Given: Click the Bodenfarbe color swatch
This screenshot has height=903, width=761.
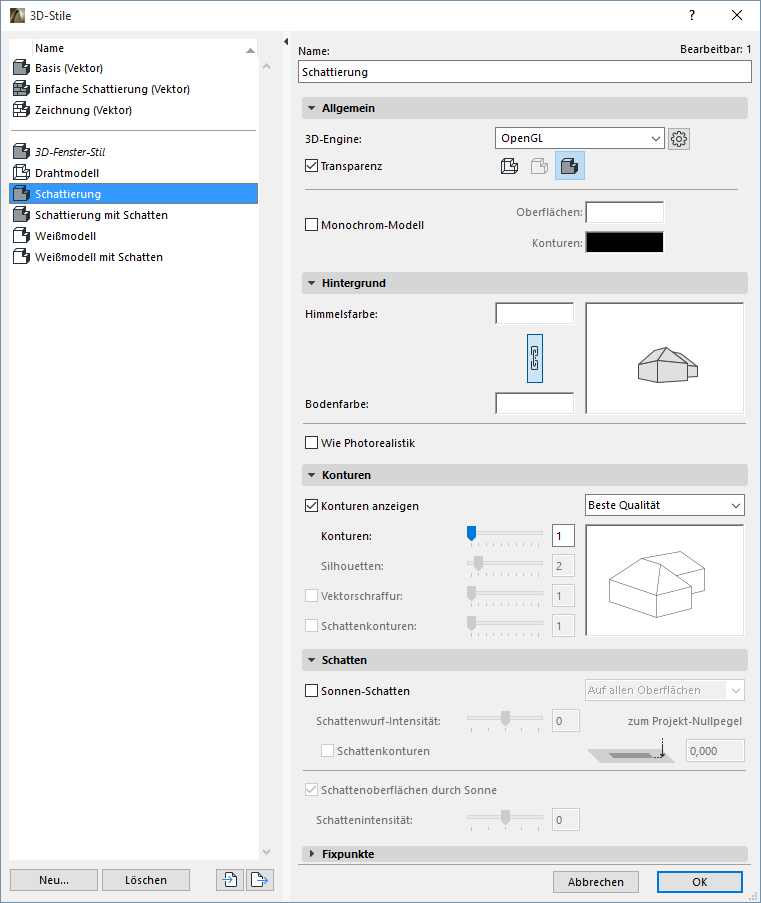Looking at the screenshot, I should 535,403.
